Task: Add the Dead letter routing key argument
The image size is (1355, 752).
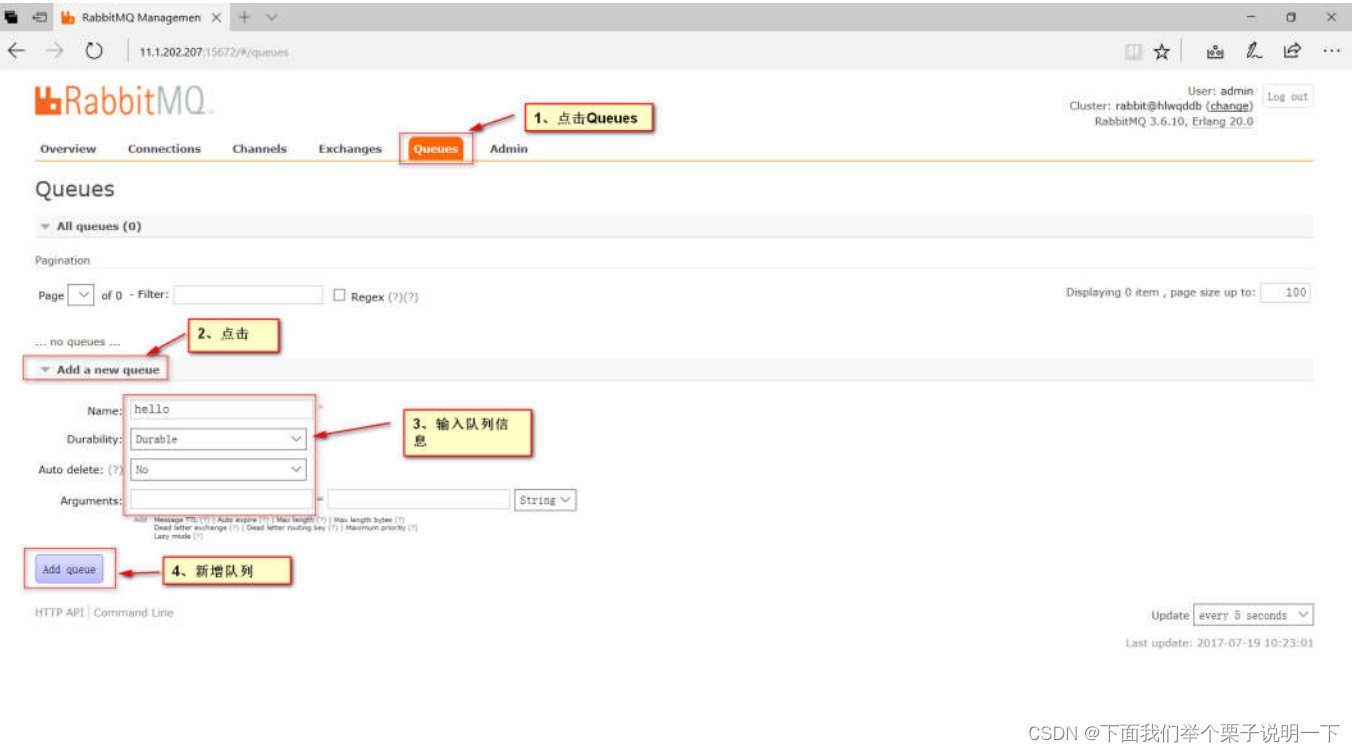Action: tap(286, 528)
